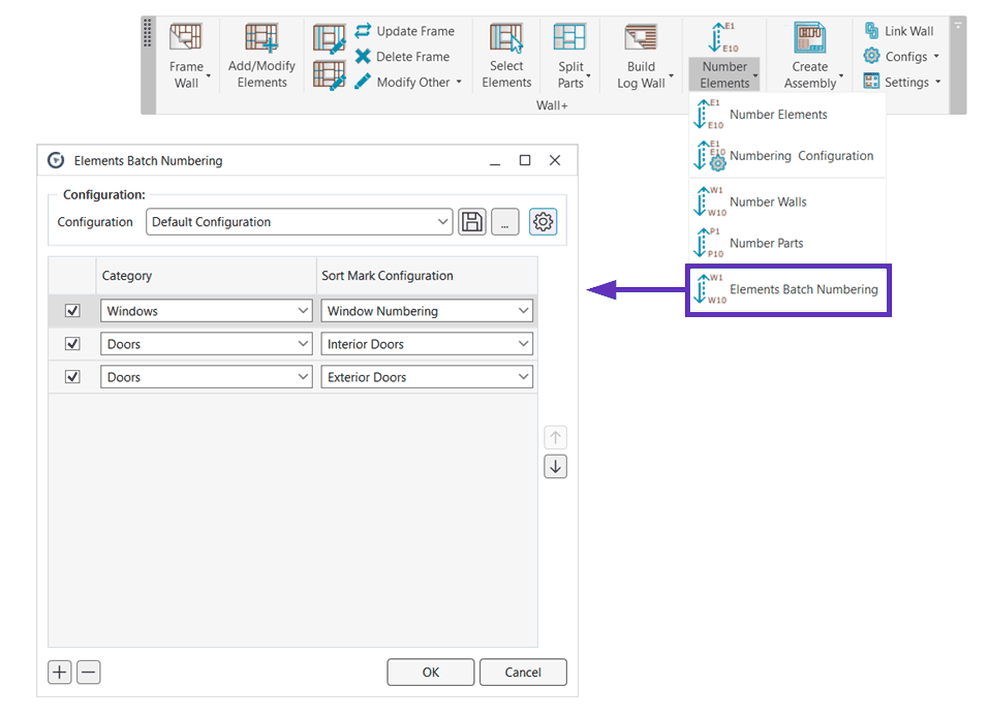This screenshot has width=990, height=717.
Task: Remove a row with the minus button
Action: click(x=88, y=672)
